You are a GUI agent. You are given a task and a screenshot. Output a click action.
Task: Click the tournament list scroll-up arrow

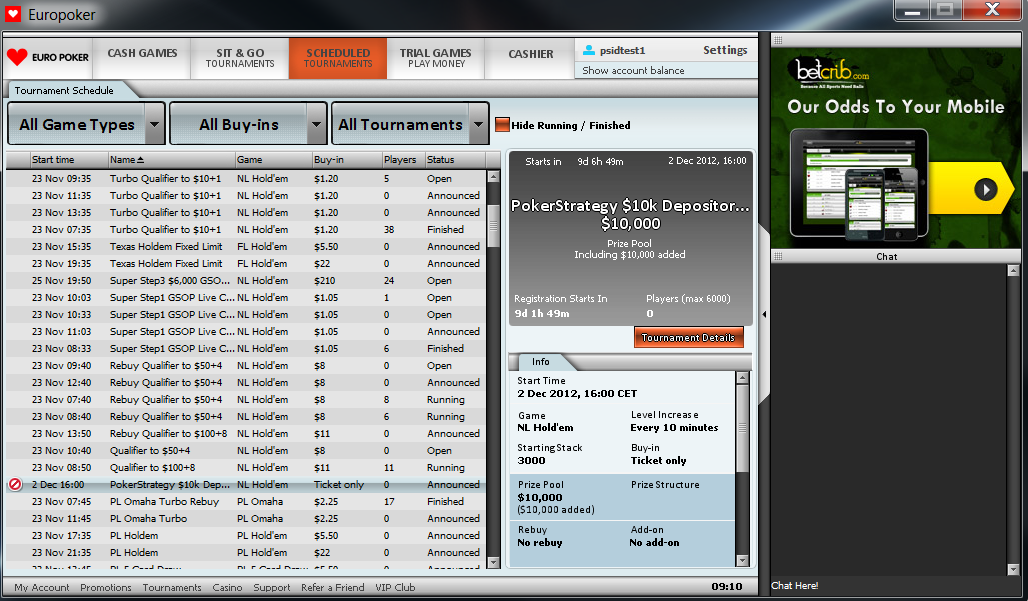pyautogui.click(x=494, y=176)
